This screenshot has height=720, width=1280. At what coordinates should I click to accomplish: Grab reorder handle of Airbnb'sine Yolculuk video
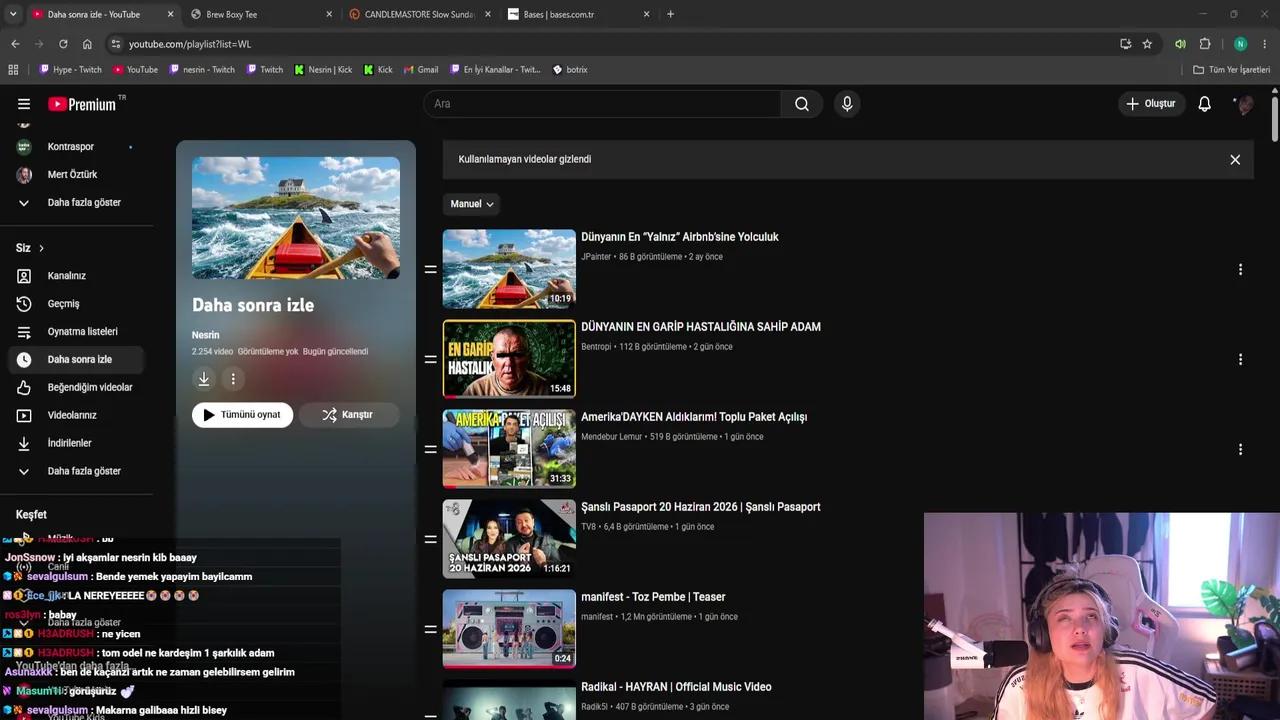[431, 270]
